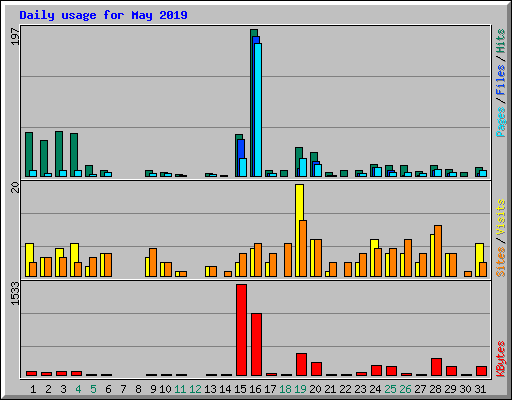Click the red KBytes bar for day 19
The height and width of the screenshot is (400, 512).
click(x=301, y=365)
